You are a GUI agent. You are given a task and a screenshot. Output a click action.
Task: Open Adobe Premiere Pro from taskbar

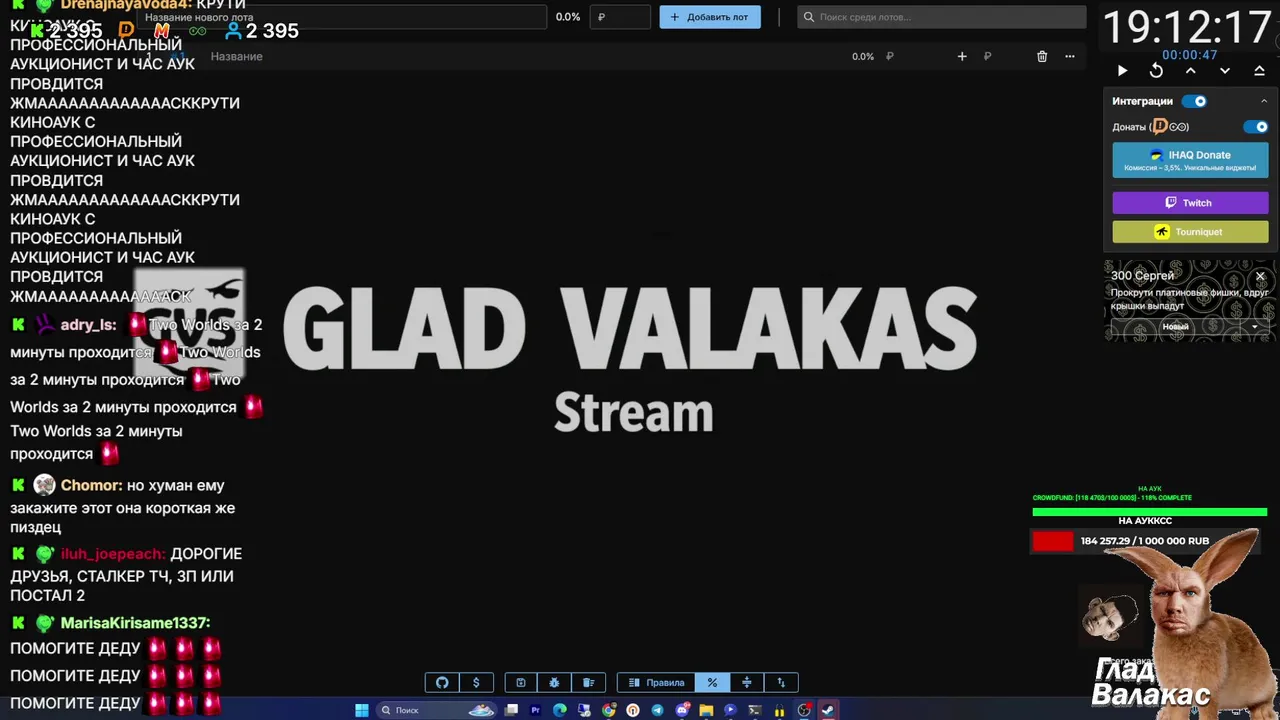(535, 710)
